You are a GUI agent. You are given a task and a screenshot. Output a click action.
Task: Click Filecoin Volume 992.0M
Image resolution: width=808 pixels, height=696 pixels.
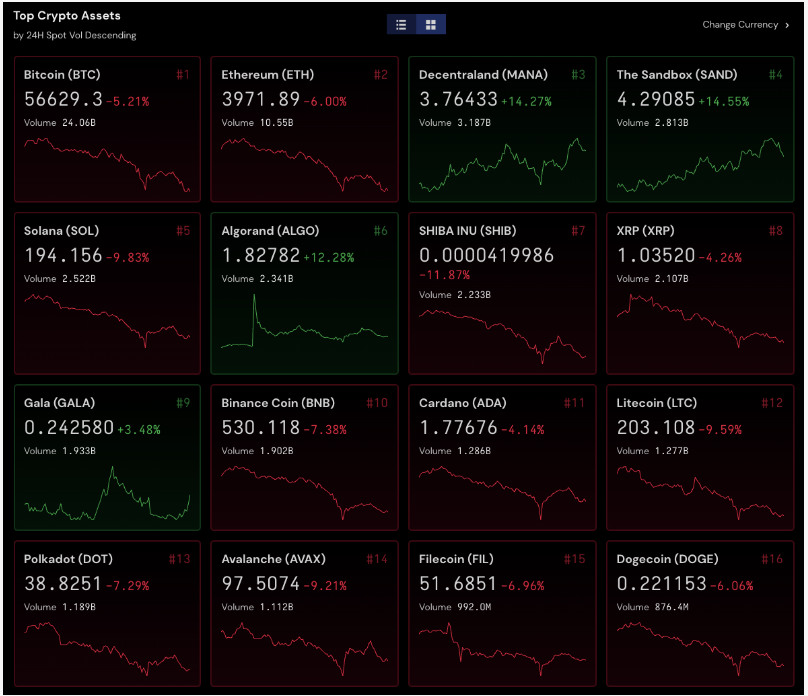455,607
